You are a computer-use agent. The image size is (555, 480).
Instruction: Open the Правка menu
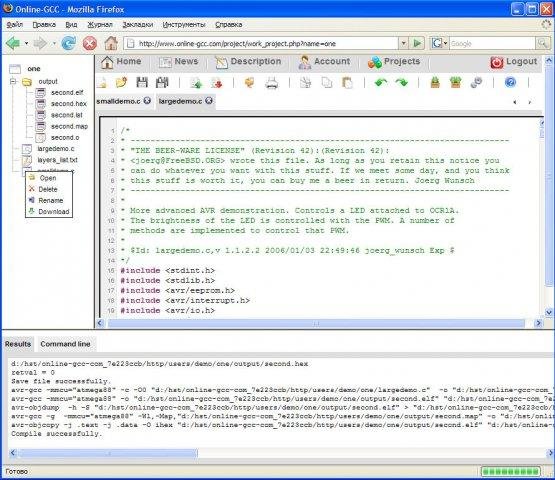tap(44, 24)
